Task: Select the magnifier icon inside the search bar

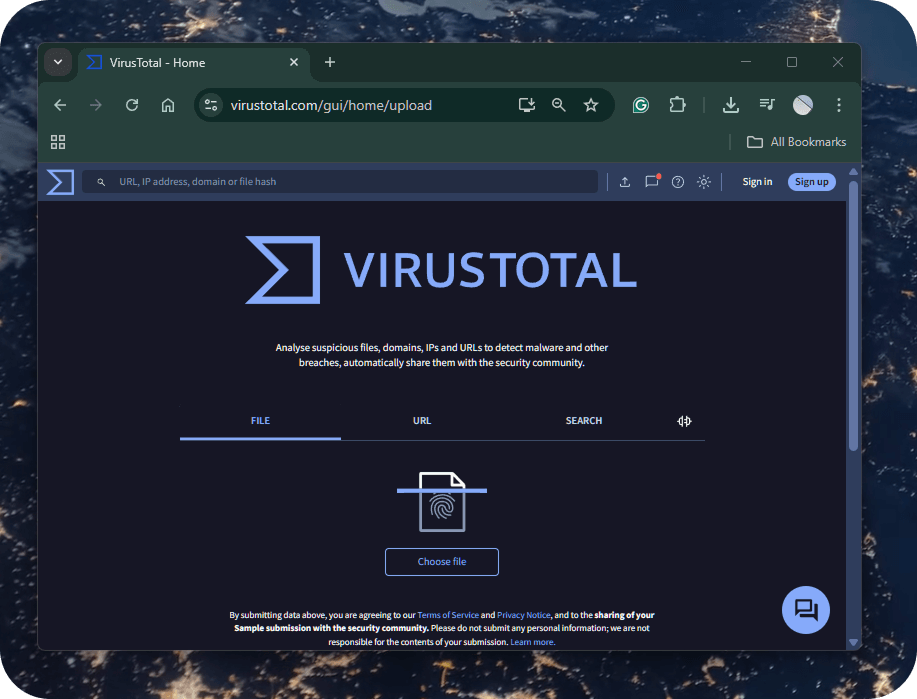Action: pyautogui.click(x=101, y=182)
